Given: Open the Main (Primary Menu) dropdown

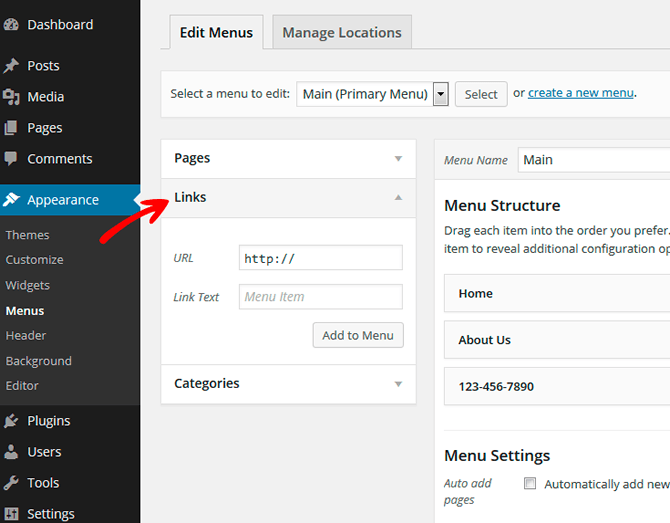Looking at the screenshot, I should click(372, 94).
